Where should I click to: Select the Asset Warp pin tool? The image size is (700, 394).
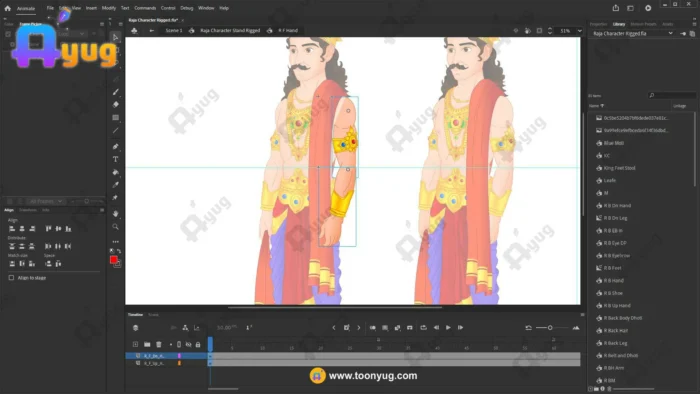(x=116, y=197)
